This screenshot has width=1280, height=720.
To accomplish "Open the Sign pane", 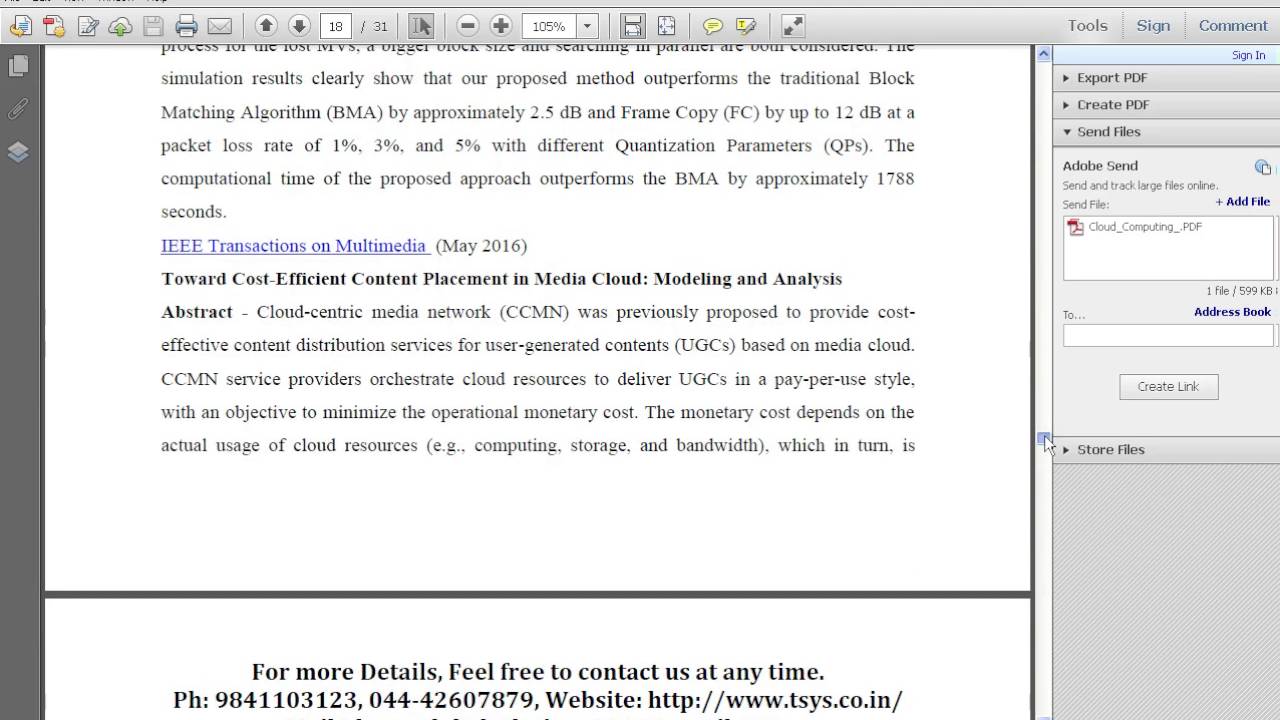I will 1153,26.
